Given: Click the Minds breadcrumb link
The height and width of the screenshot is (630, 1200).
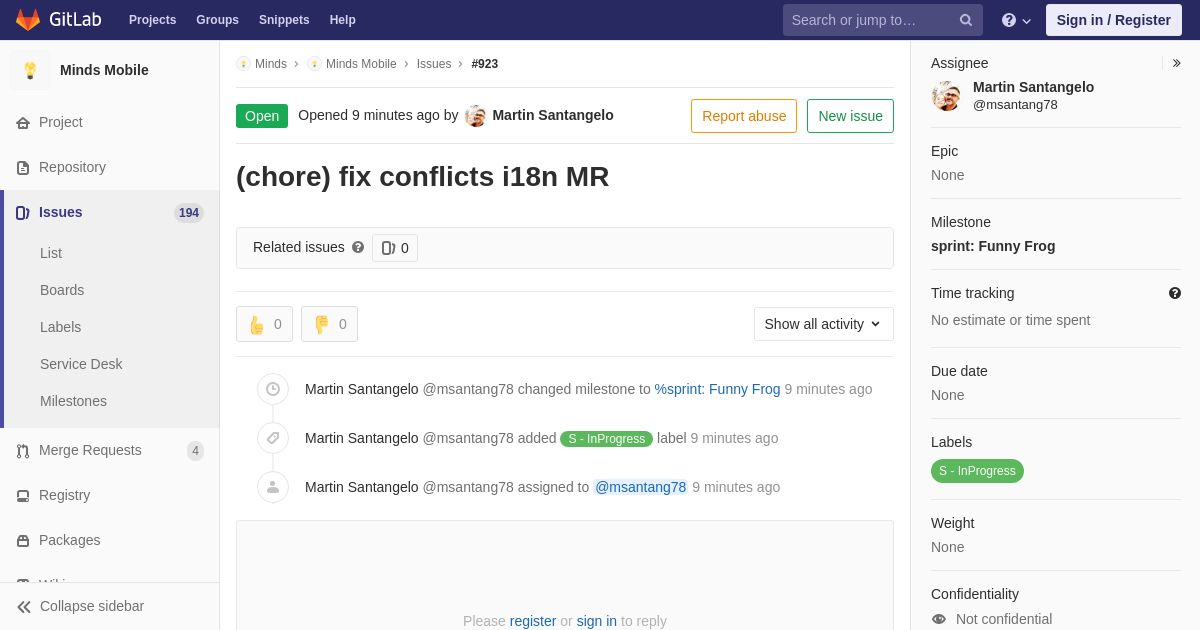Looking at the screenshot, I should point(271,64).
